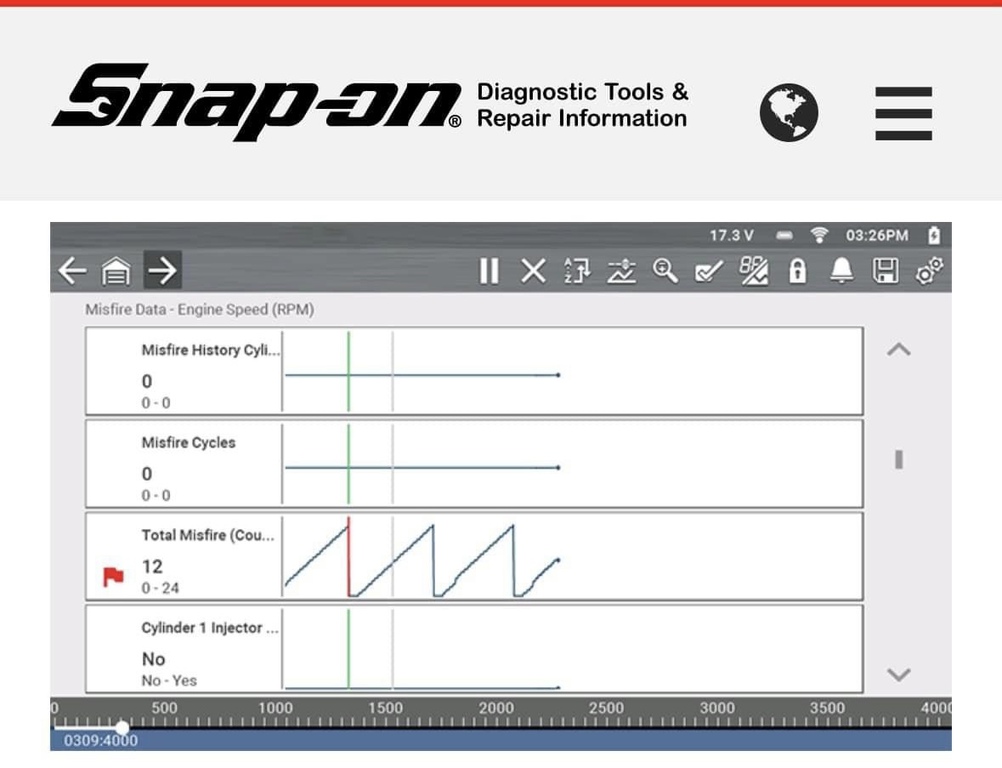Click the X clear data icon
Screen dimensions: 1002x768
(534, 271)
